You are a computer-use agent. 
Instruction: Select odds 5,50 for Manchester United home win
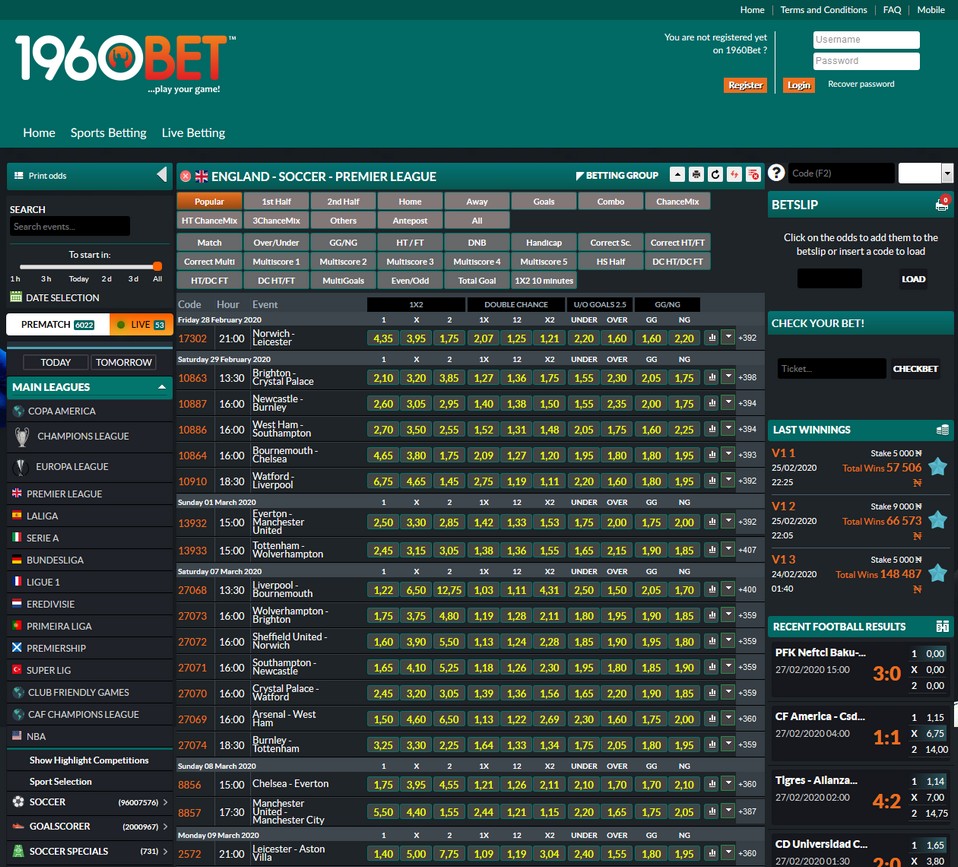pyautogui.click(x=383, y=811)
